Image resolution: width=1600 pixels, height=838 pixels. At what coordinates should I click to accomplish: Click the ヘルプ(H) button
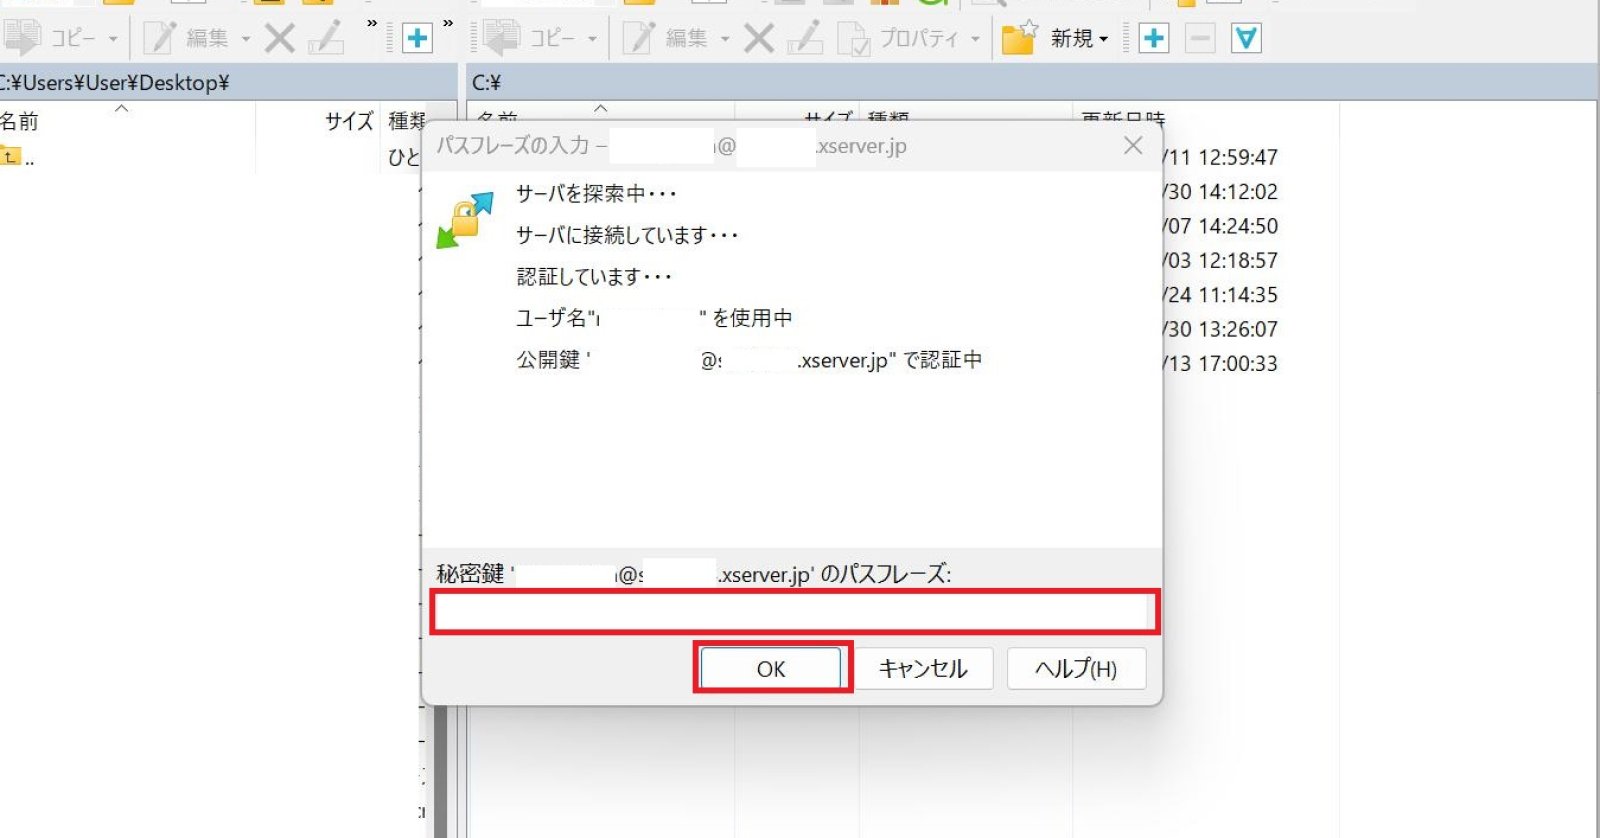click(1076, 668)
